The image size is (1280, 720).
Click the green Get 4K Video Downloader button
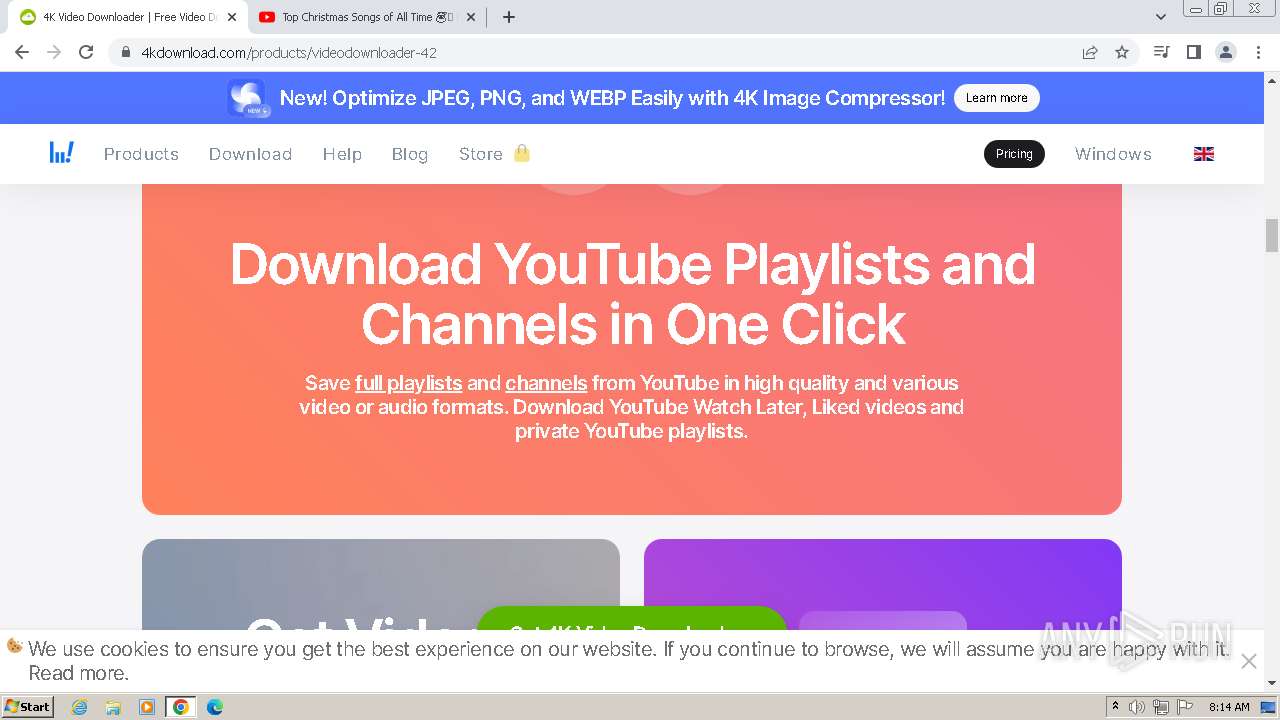[x=632, y=619]
